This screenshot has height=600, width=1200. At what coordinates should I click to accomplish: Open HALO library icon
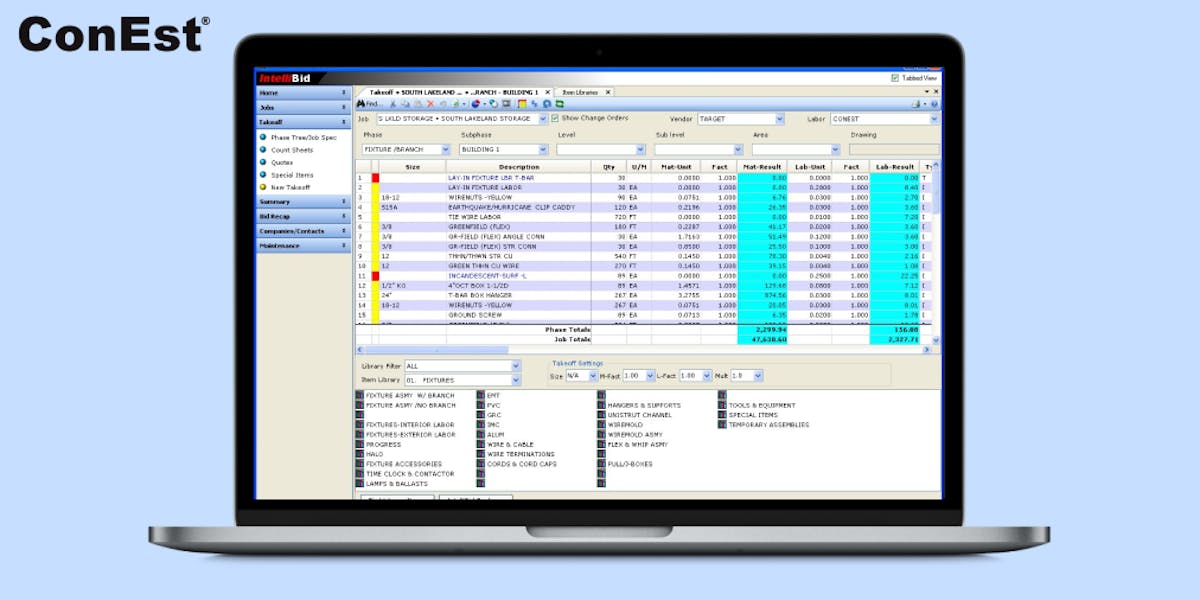360,454
